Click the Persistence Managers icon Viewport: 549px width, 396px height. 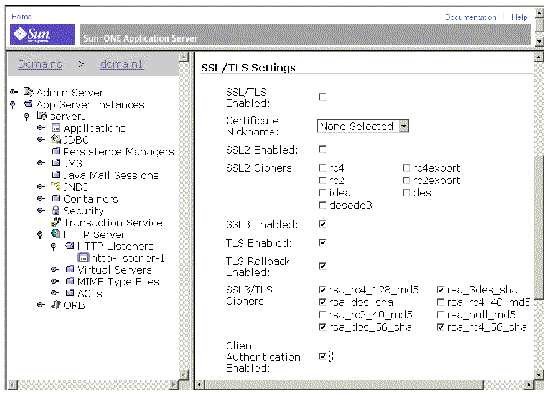[x=56, y=151]
